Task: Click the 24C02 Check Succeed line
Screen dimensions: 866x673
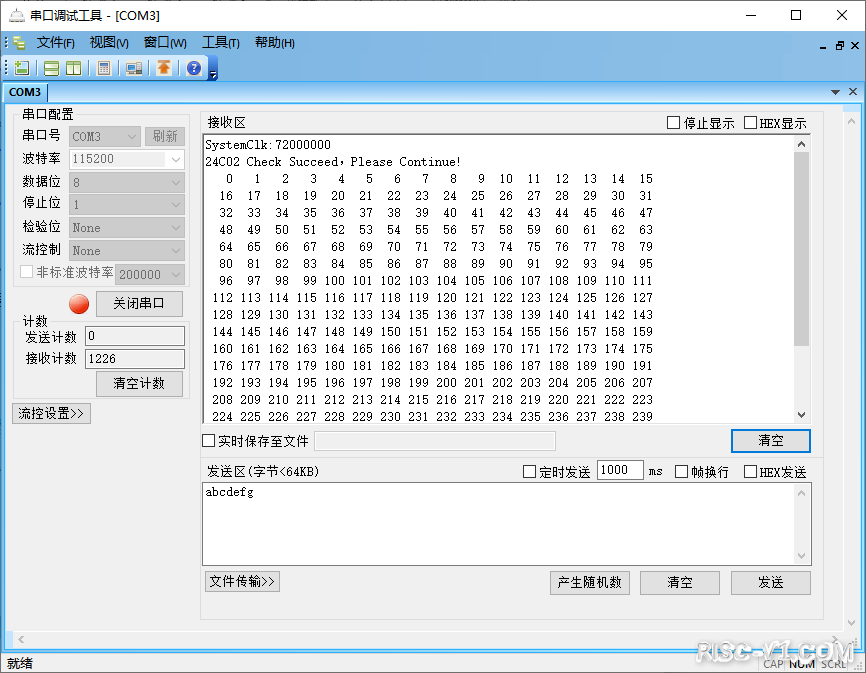Action: pyautogui.click(x=333, y=162)
